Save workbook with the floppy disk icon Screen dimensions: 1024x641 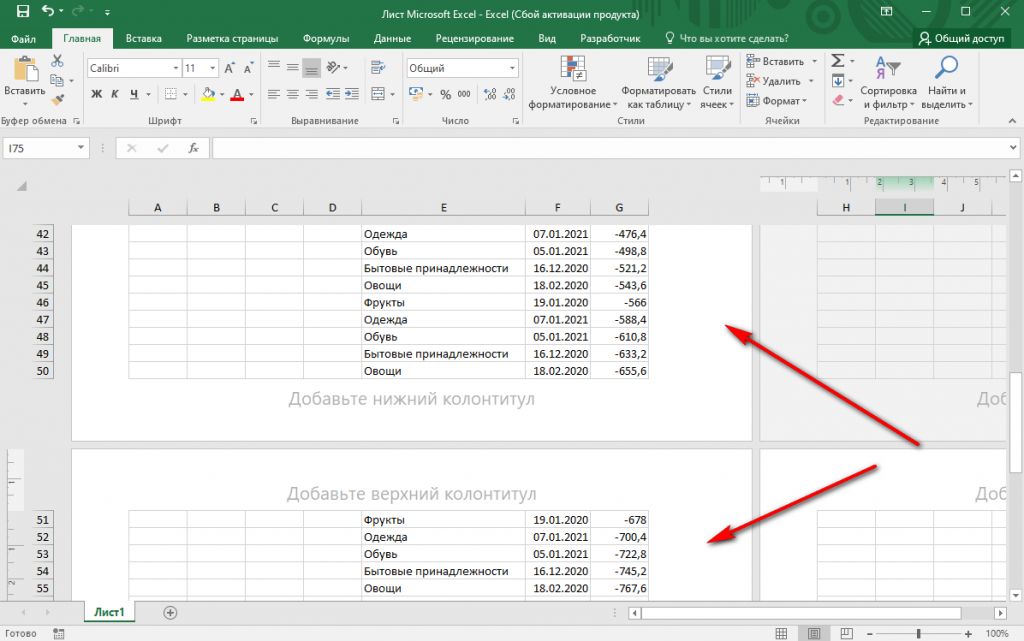click(x=23, y=12)
